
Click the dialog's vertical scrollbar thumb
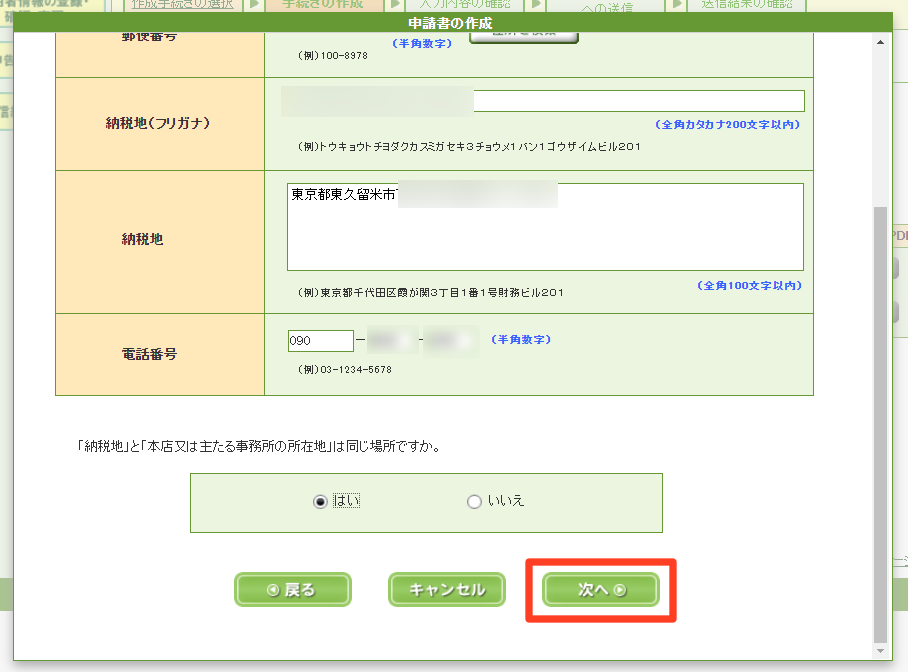point(880,420)
